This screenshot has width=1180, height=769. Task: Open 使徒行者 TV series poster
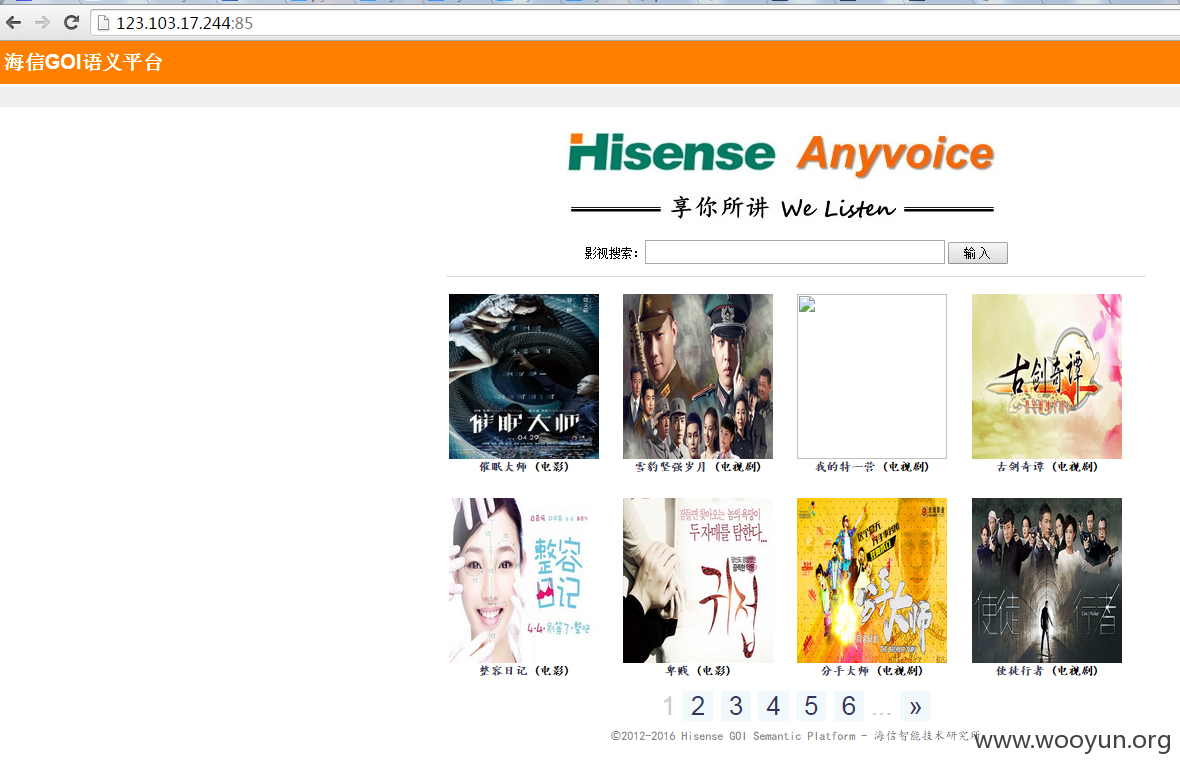click(1047, 580)
